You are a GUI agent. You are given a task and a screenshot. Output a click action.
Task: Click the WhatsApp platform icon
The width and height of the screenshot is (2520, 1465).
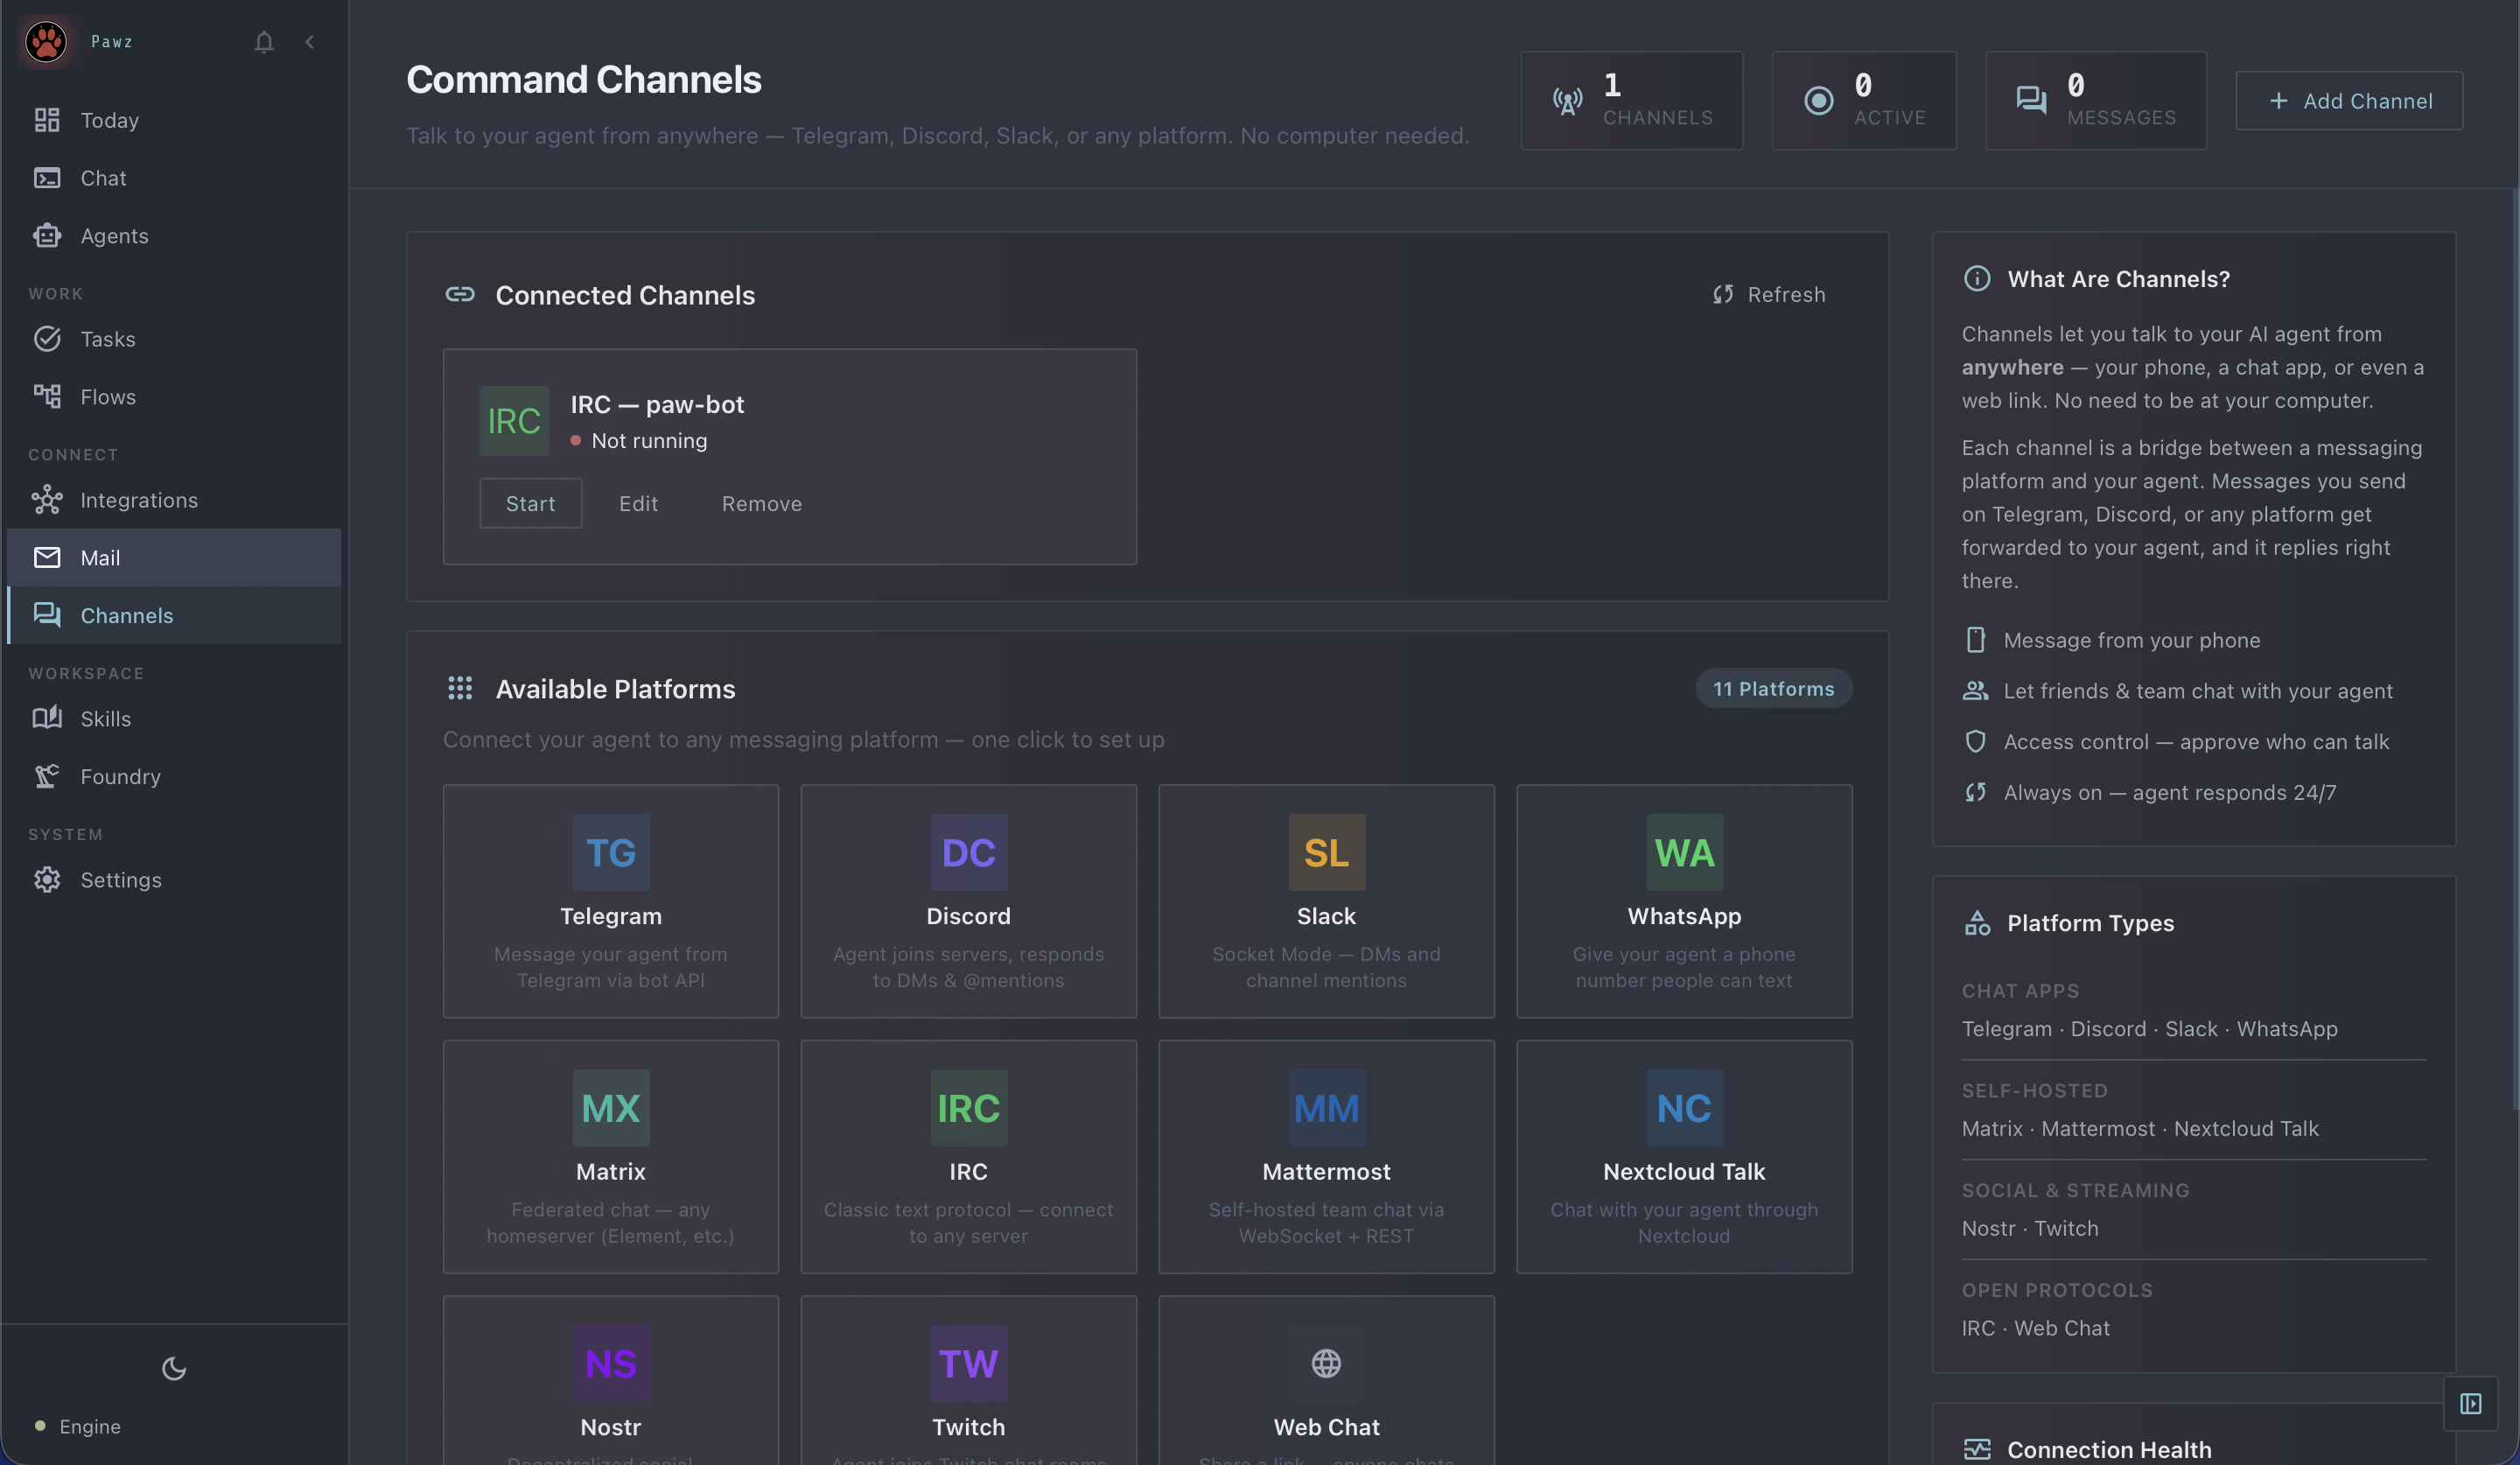click(x=1684, y=851)
